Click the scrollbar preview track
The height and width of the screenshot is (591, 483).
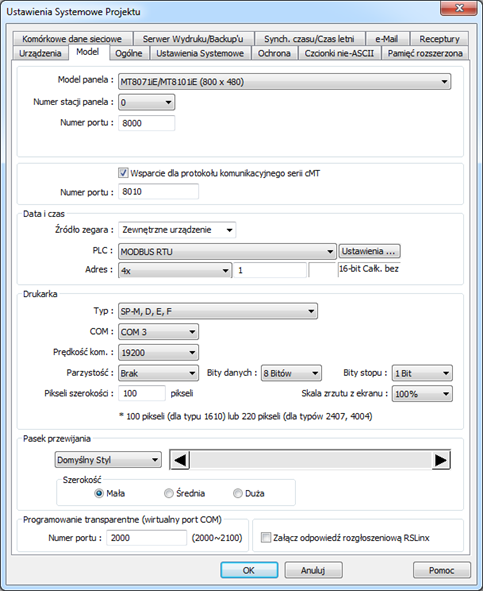coord(310,460)
